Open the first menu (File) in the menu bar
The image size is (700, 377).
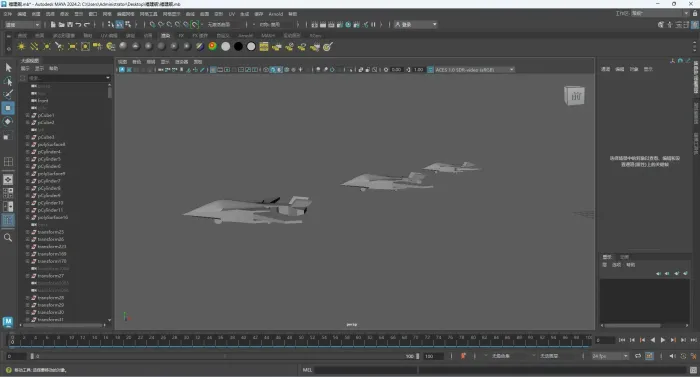8,14
